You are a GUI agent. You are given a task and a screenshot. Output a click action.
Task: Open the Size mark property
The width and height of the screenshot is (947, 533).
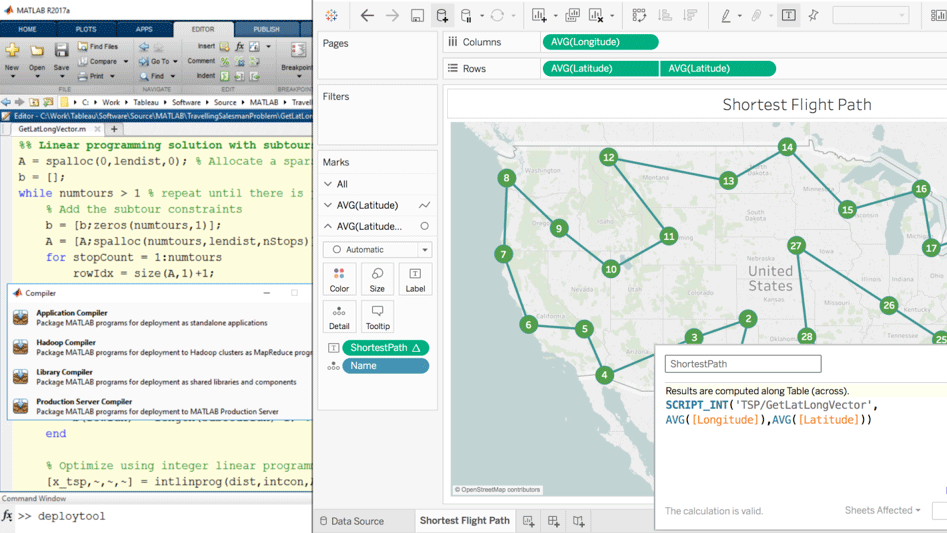pyautogui.click(x=377, y=279)
